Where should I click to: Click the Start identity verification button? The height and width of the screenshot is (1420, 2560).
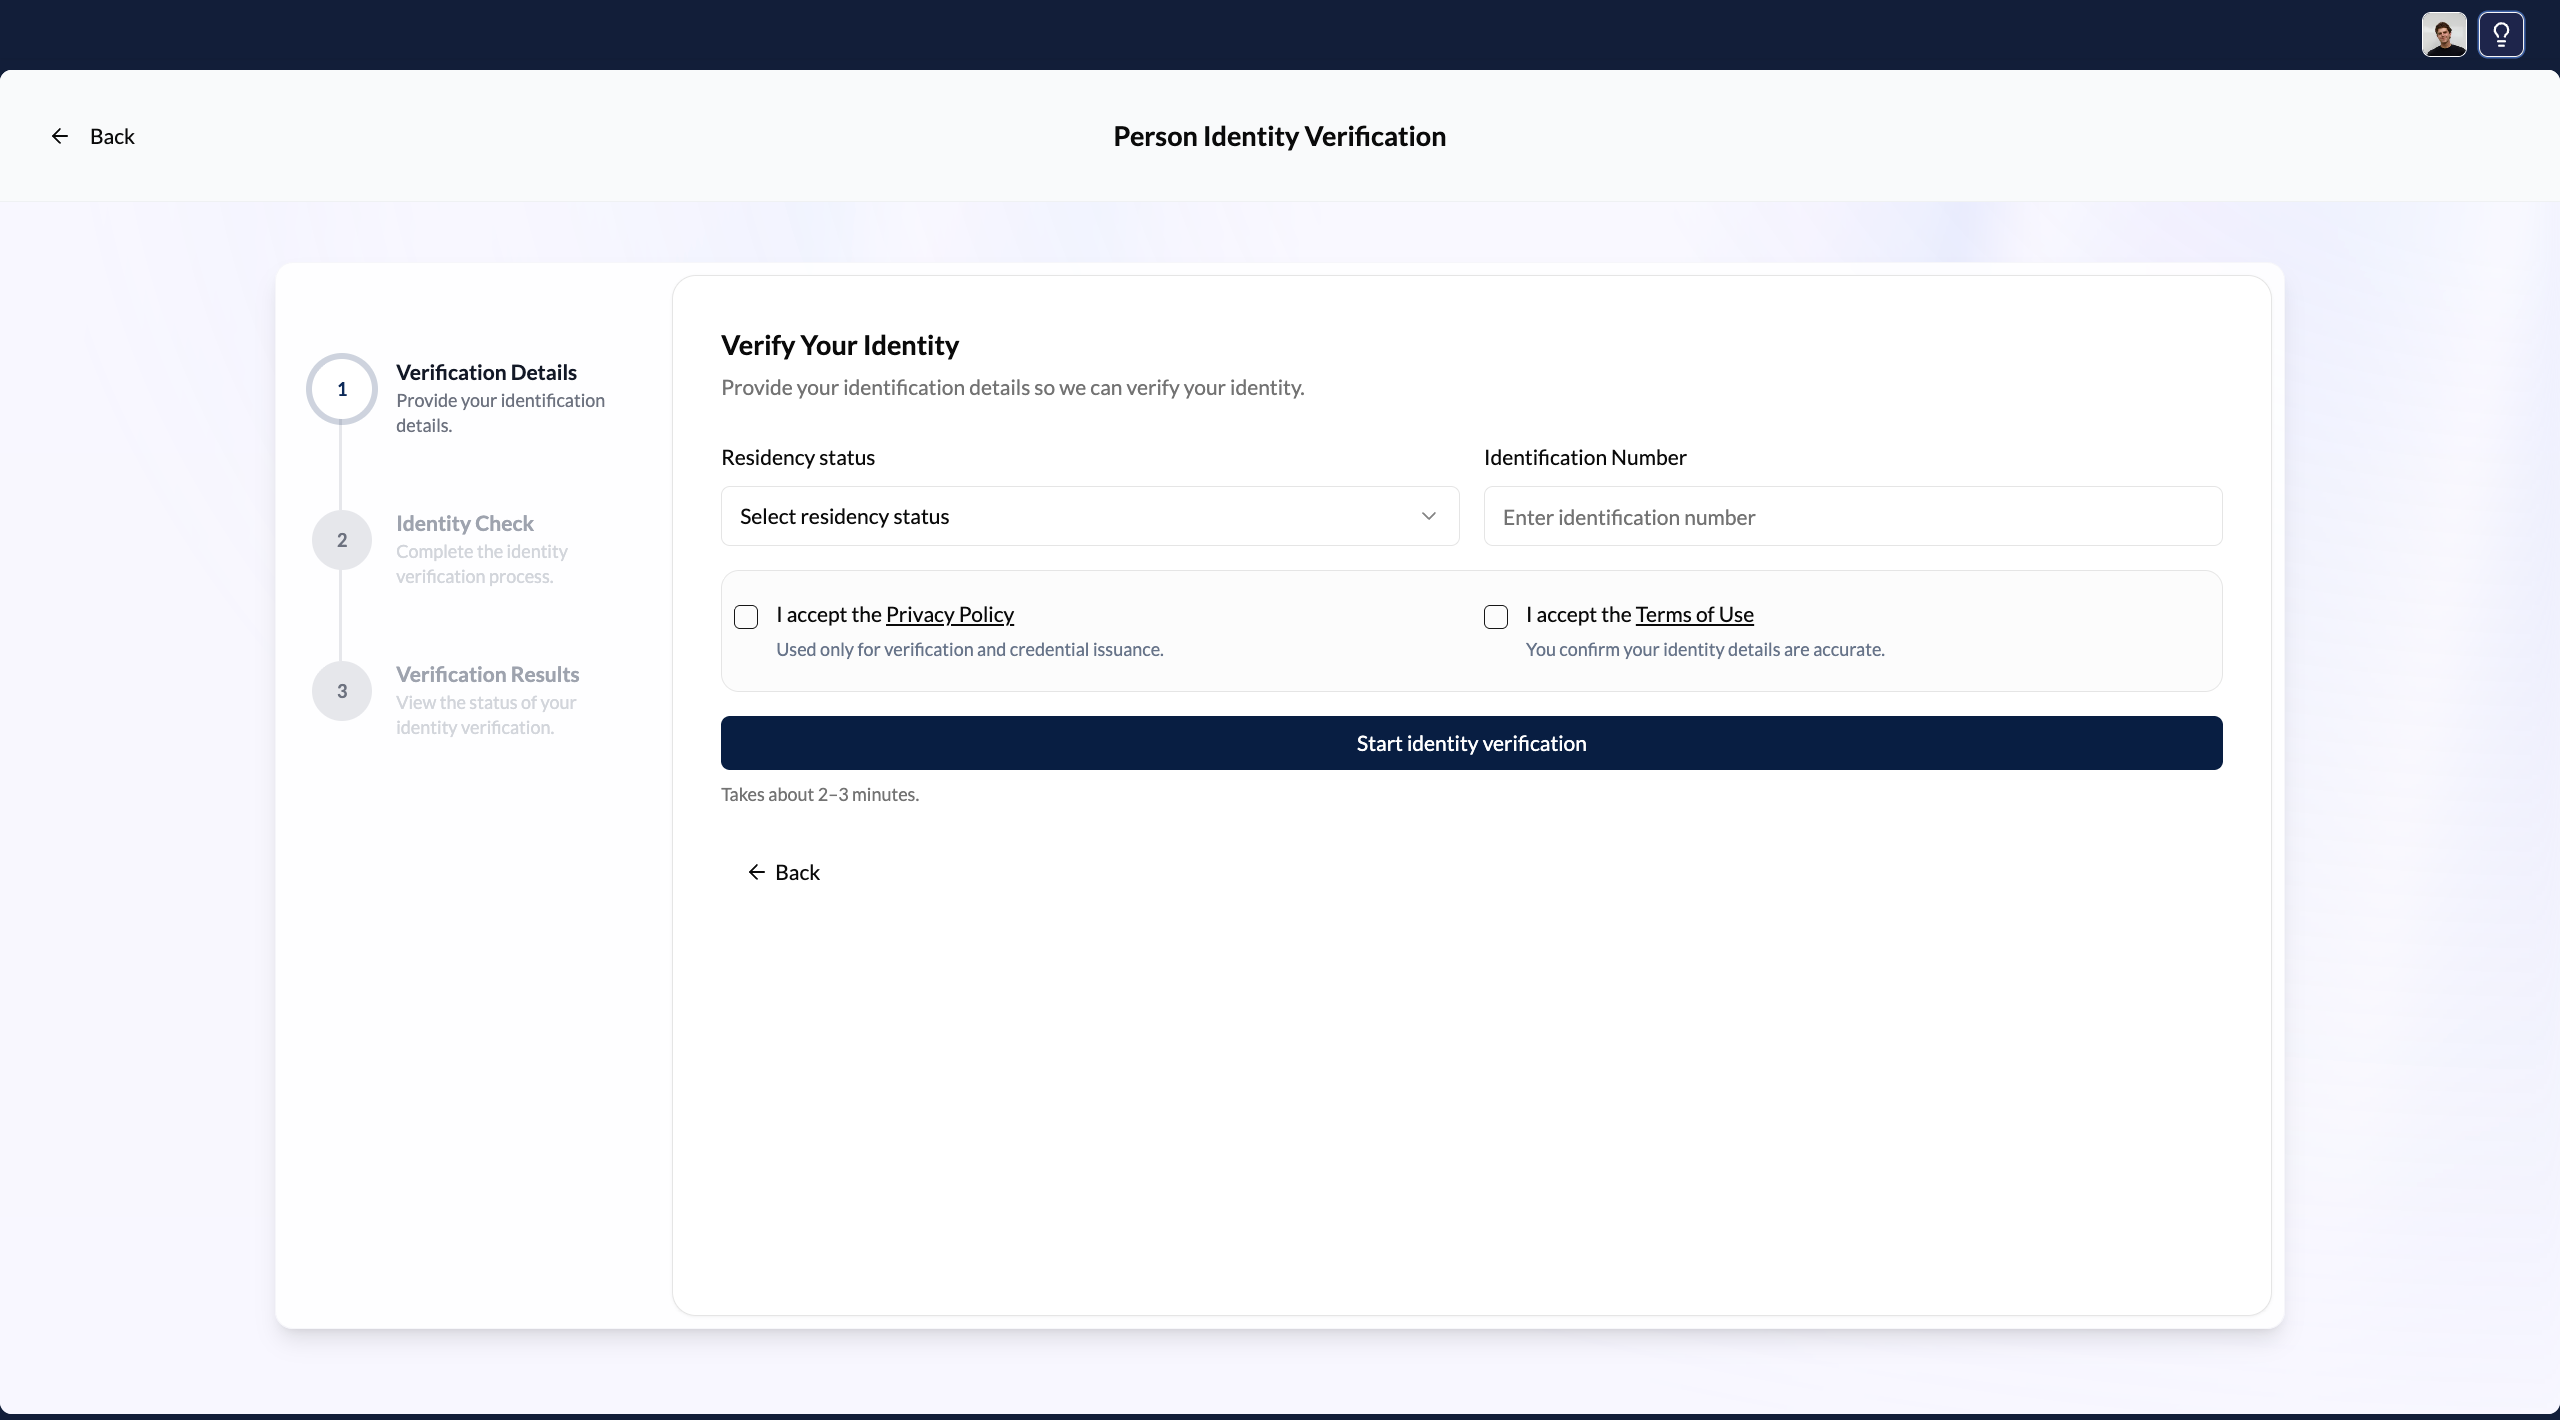pos(1470,743)
